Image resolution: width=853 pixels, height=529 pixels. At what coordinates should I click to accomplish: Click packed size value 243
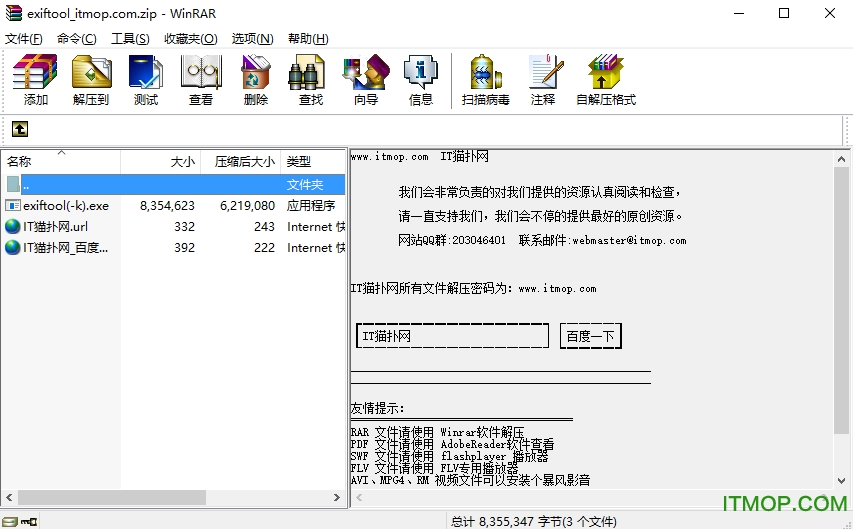coord(264,226)
